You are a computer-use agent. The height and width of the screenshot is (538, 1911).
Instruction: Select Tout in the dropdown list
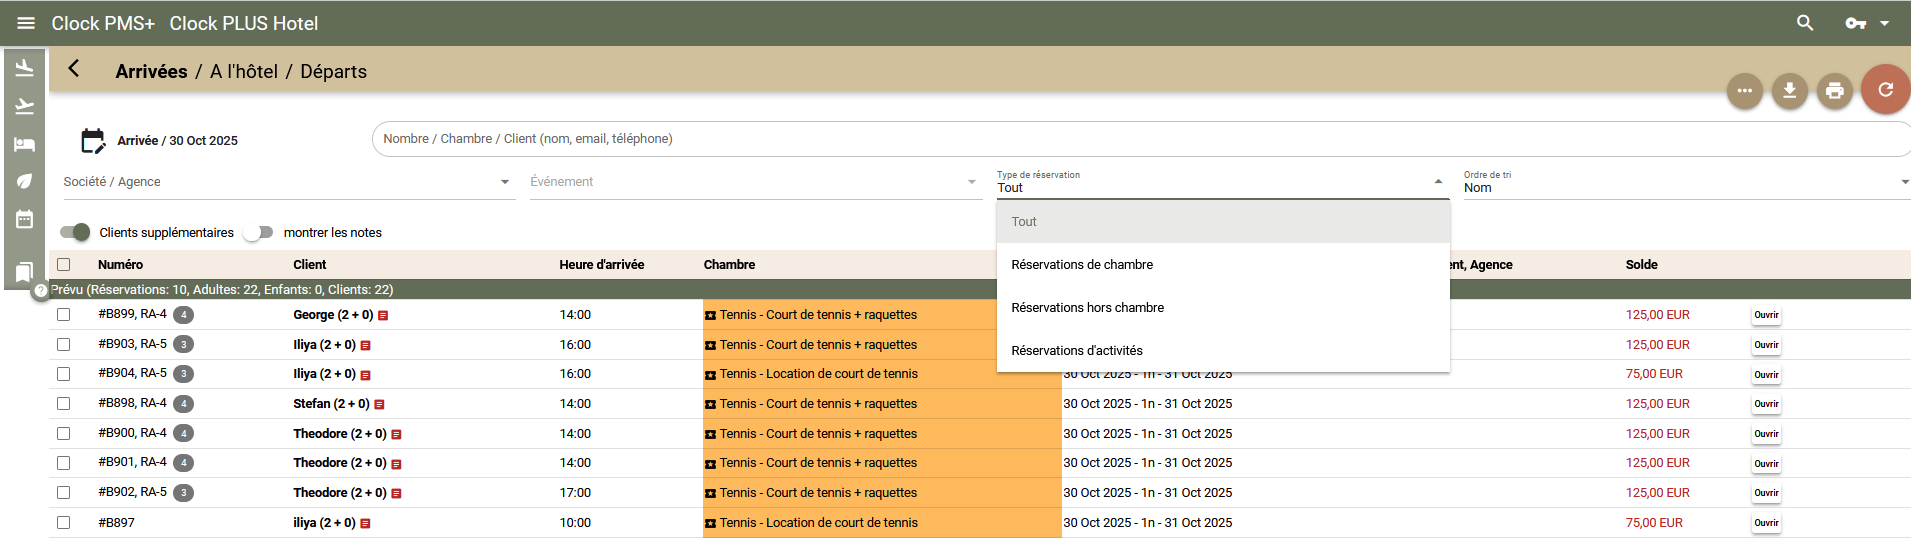[x=1223, y=222]
